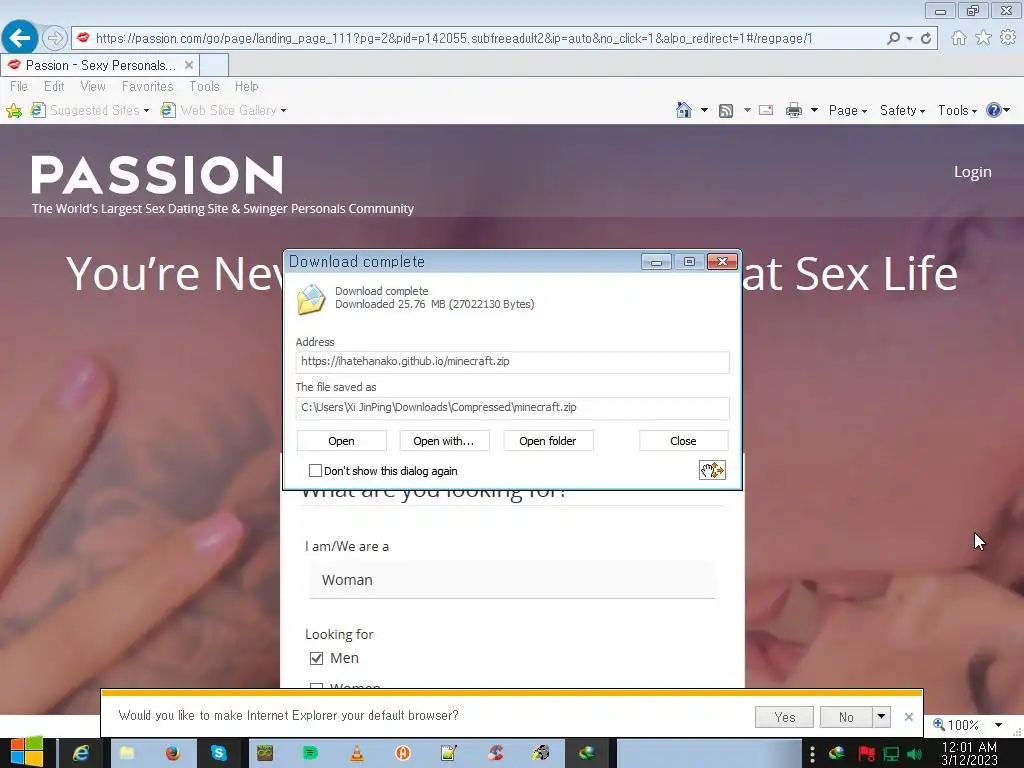This screenshot has height=768, width=1024.
Task: Open the Page dropdown menu
Action: tap(848, 110)
